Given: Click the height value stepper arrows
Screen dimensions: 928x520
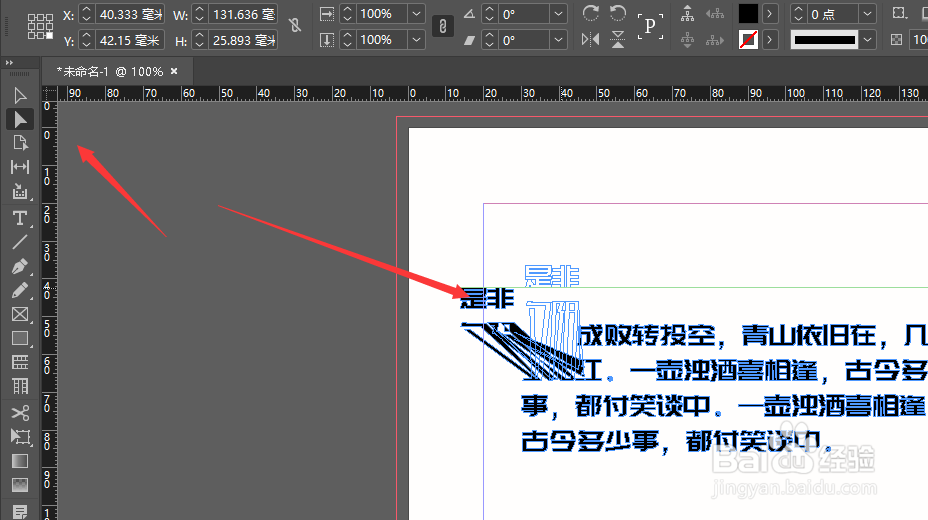Looking at the screenshot, I should point(199,40).
